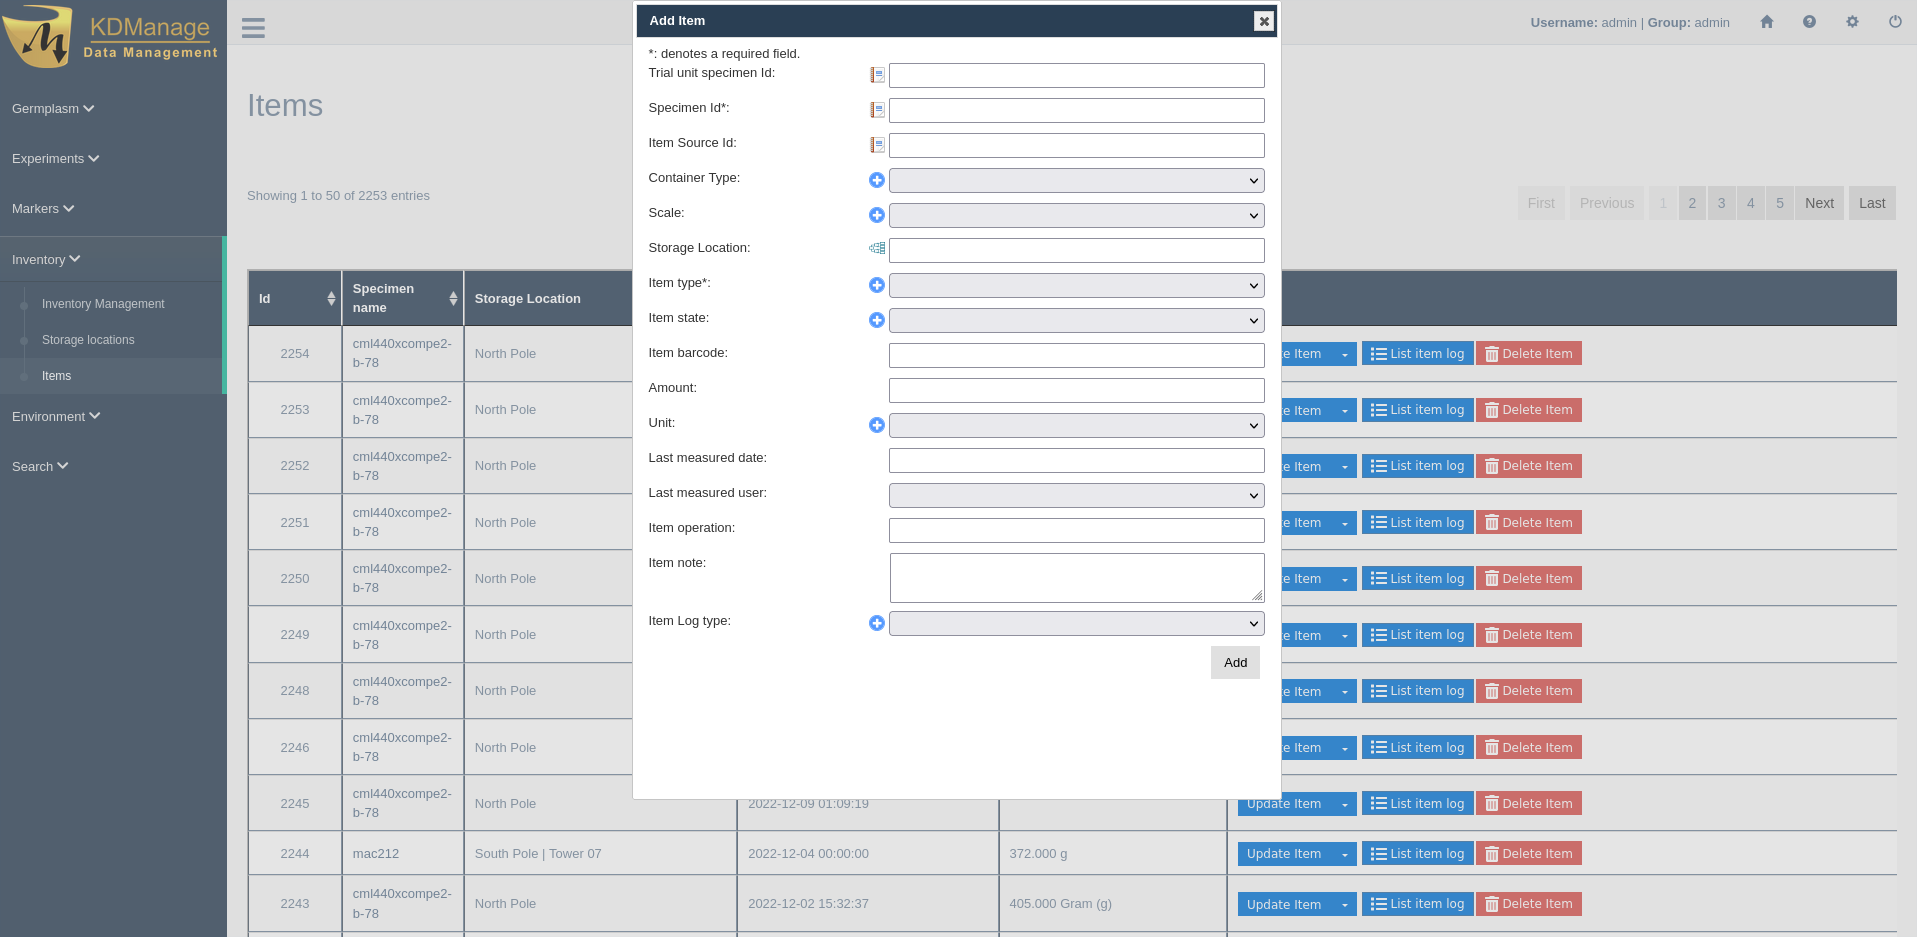Go to the Last page of results
This screenshot has height=937, width=1917.
pos(1871,203)
